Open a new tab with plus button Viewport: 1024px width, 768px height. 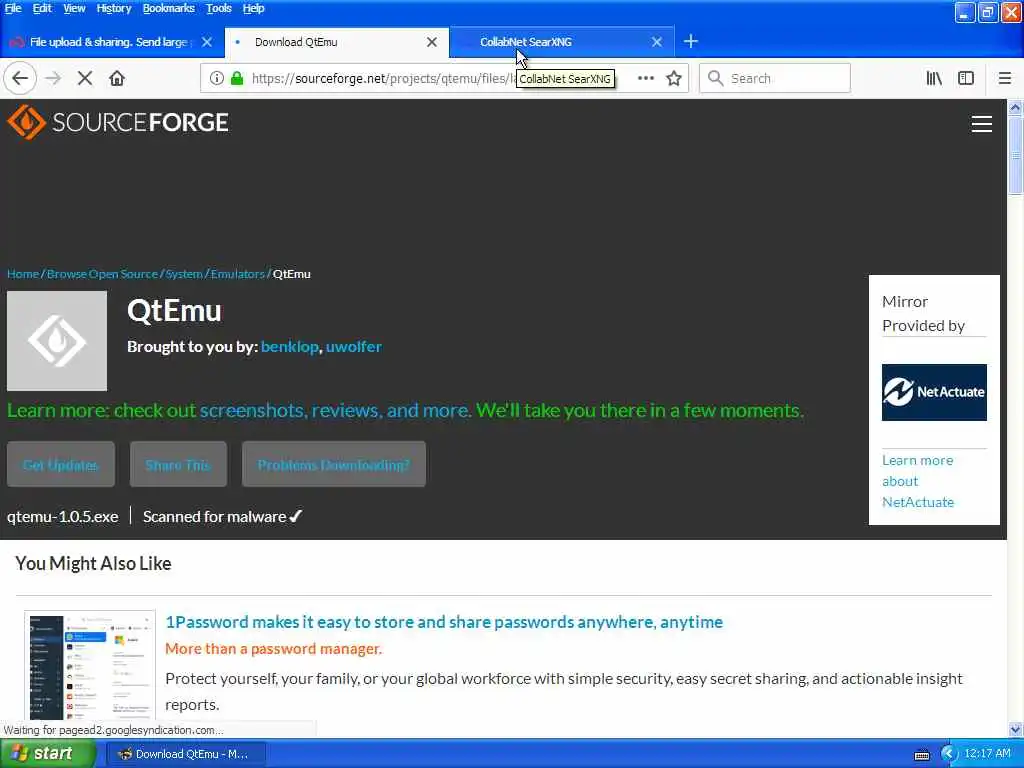pyautogui.click(x=690, y=42)
